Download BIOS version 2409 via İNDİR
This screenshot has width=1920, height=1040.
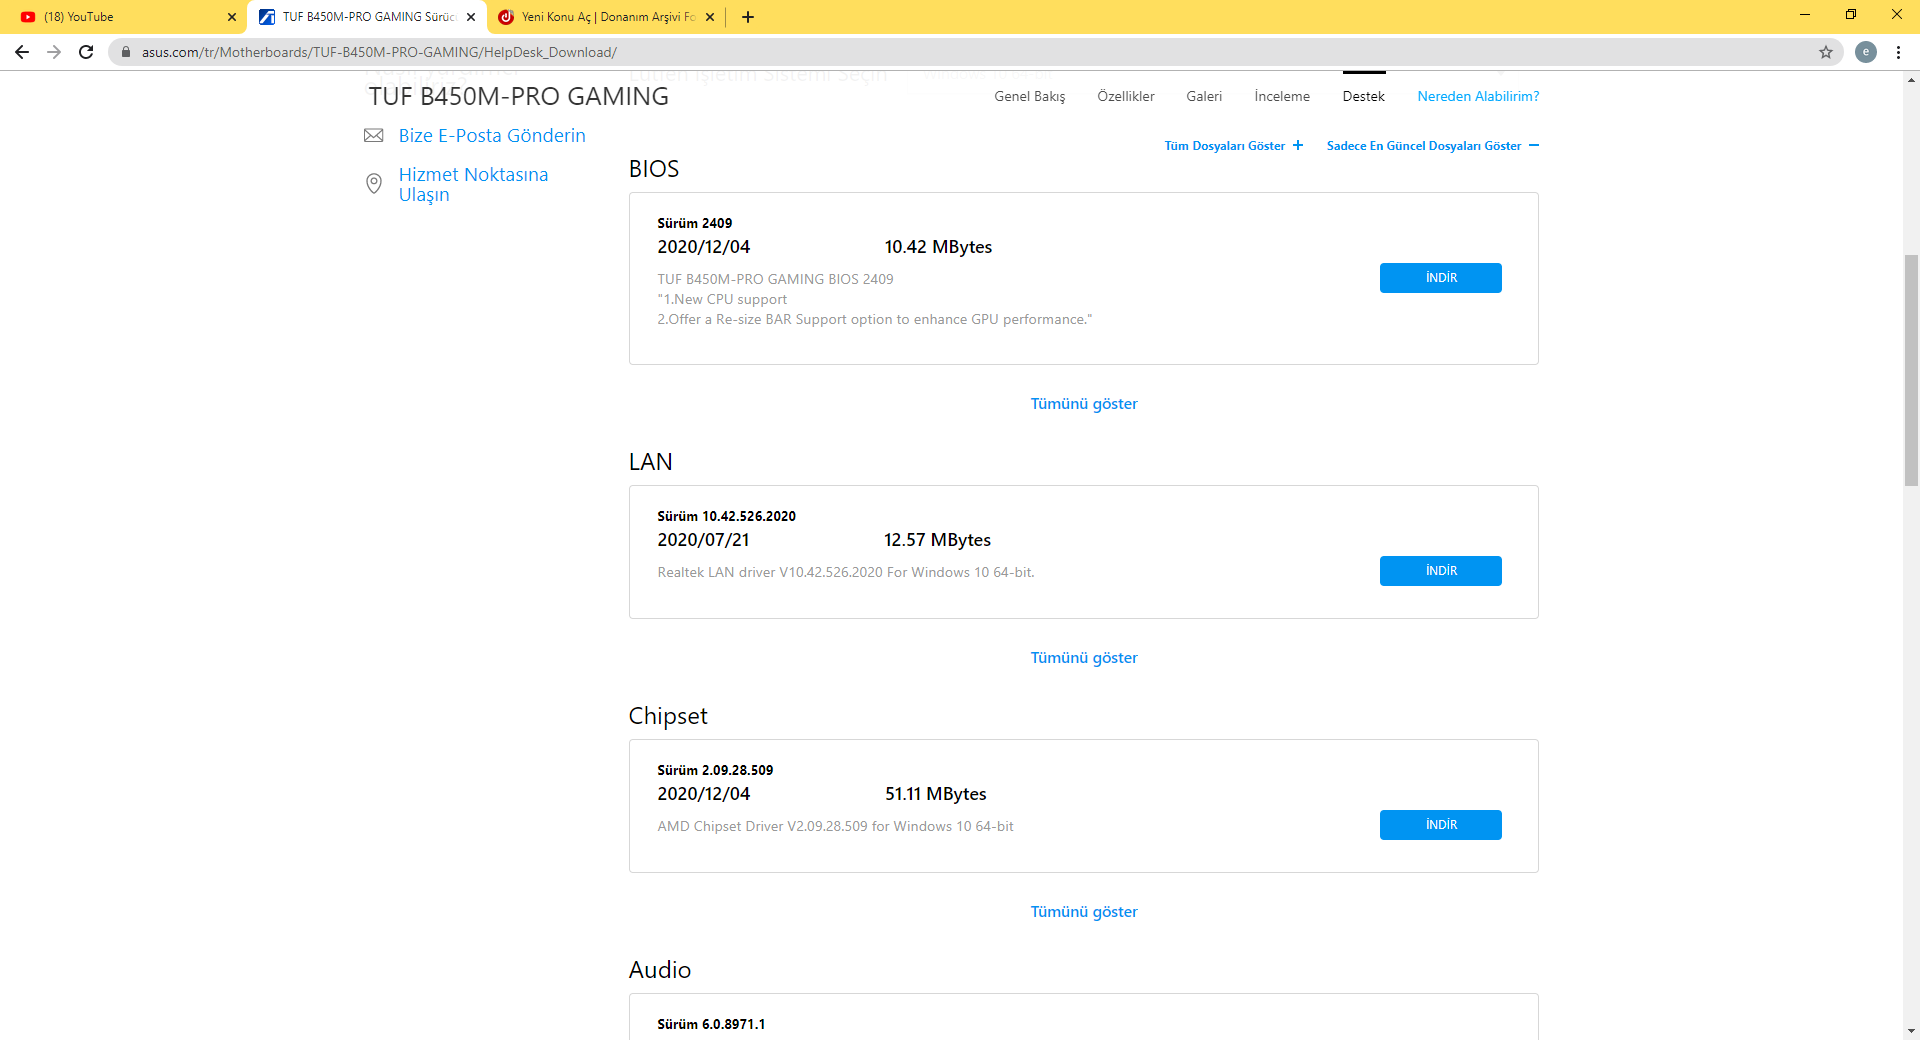[1441, 278]
